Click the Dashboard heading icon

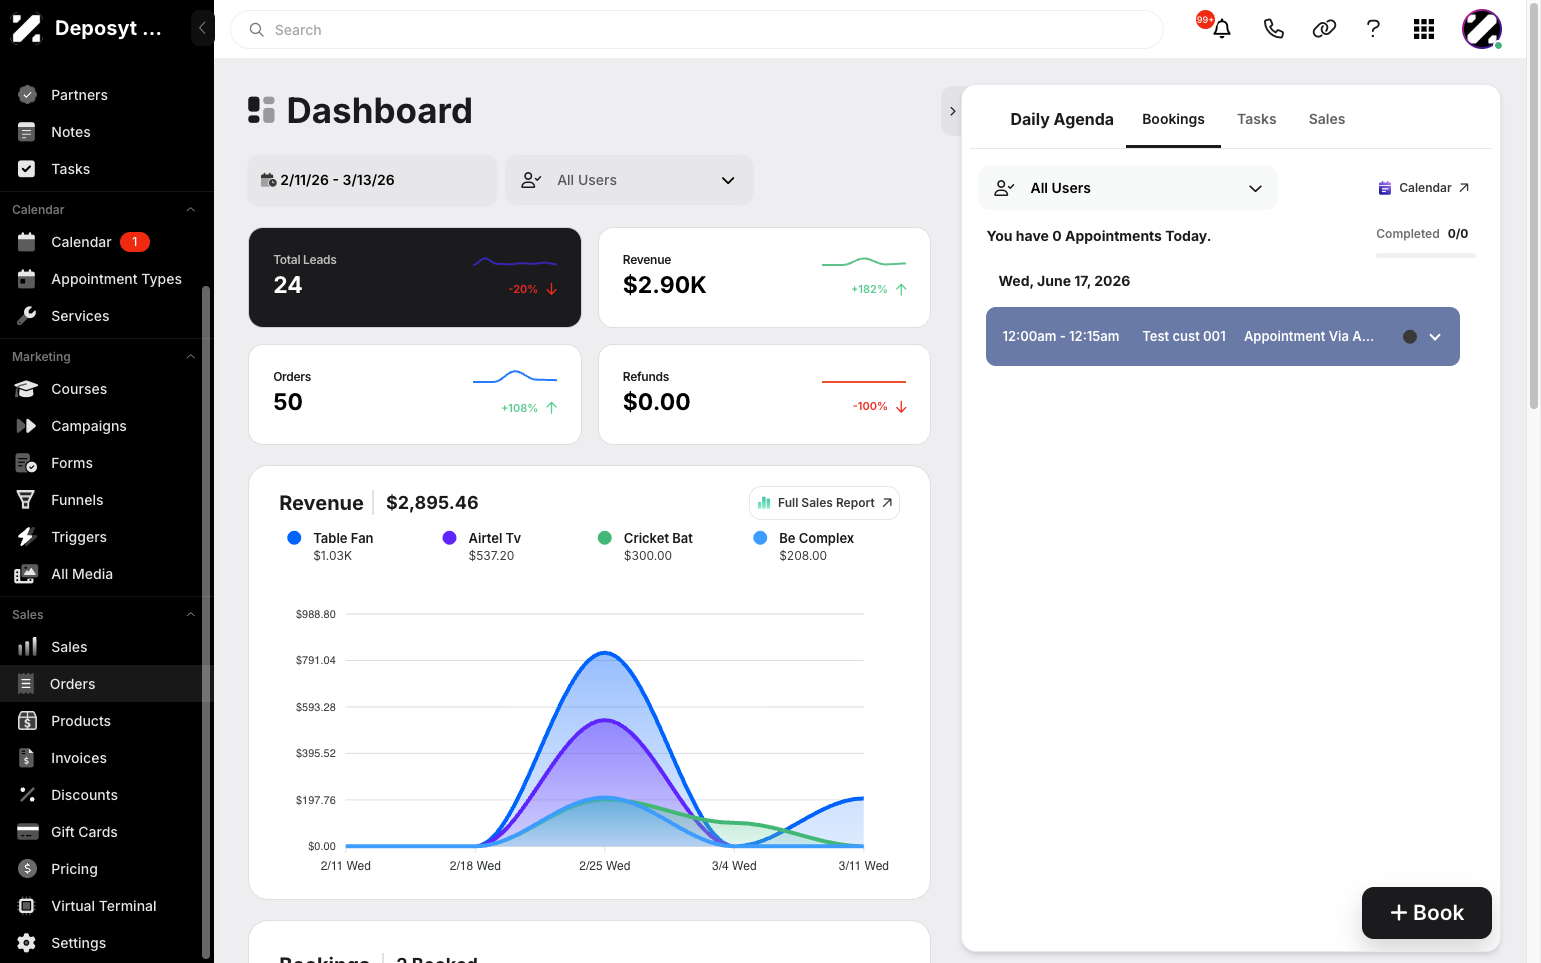click(x=261, y=110)
